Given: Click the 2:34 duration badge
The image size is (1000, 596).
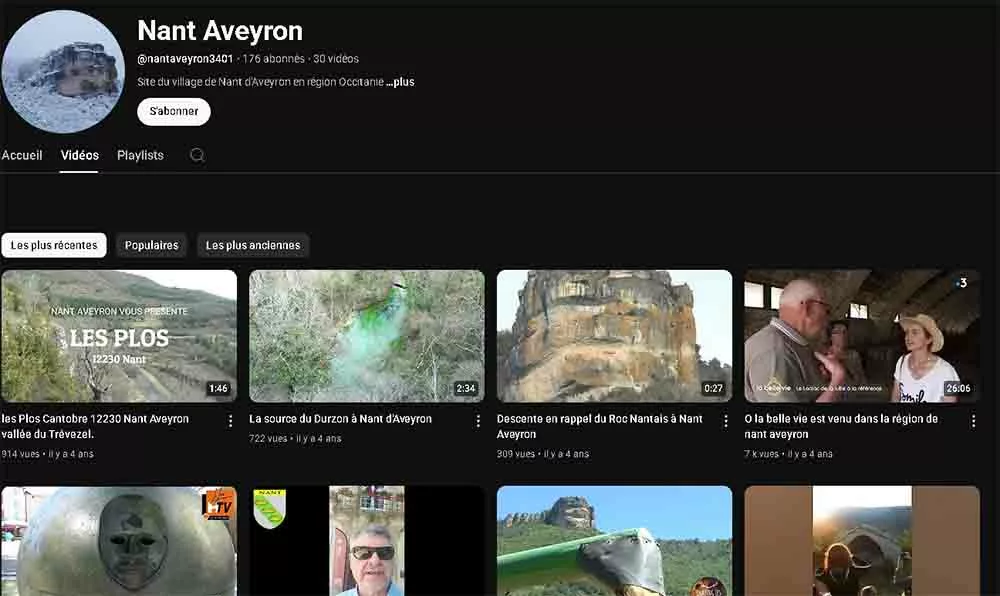Looking at the screenshot, I should (x=466, y=388).
